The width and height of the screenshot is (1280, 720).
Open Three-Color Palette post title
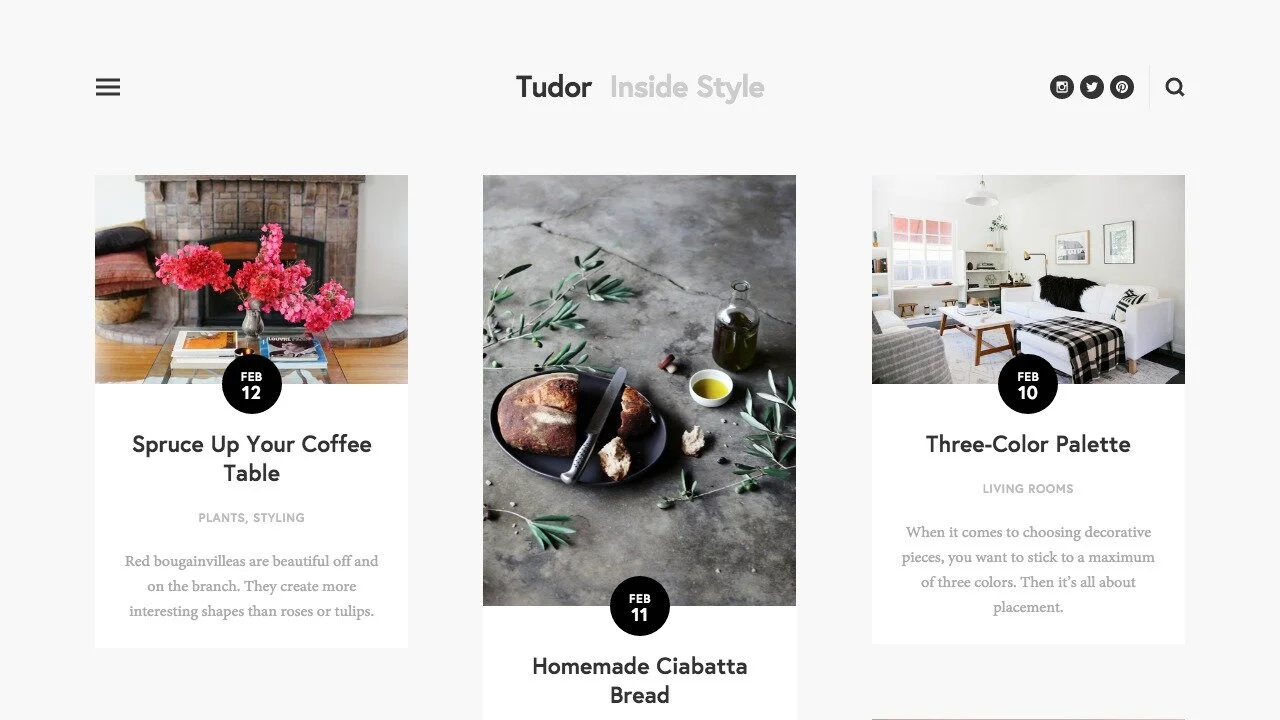(1028, 444)
